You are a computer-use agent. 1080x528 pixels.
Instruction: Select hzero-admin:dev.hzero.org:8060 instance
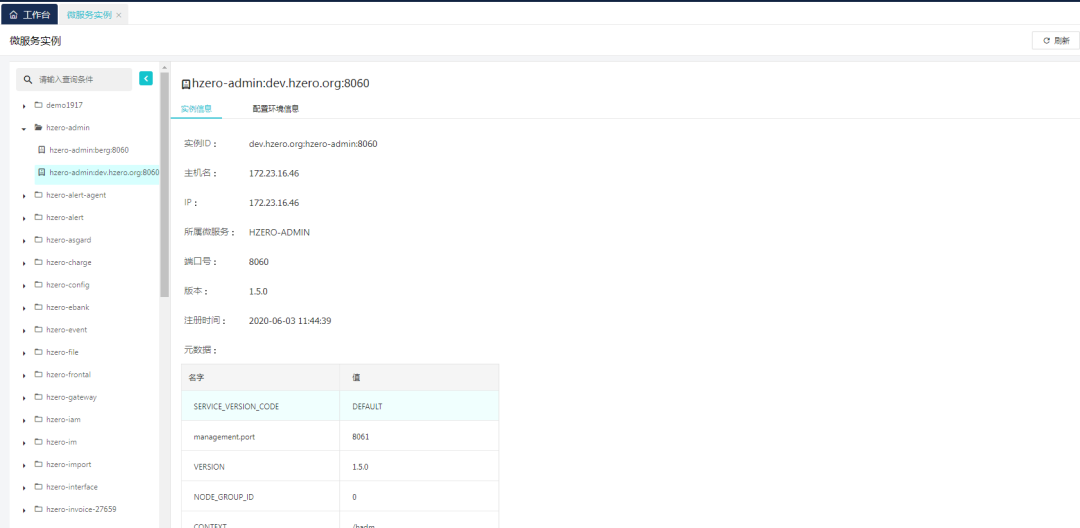tap(103, 172)
